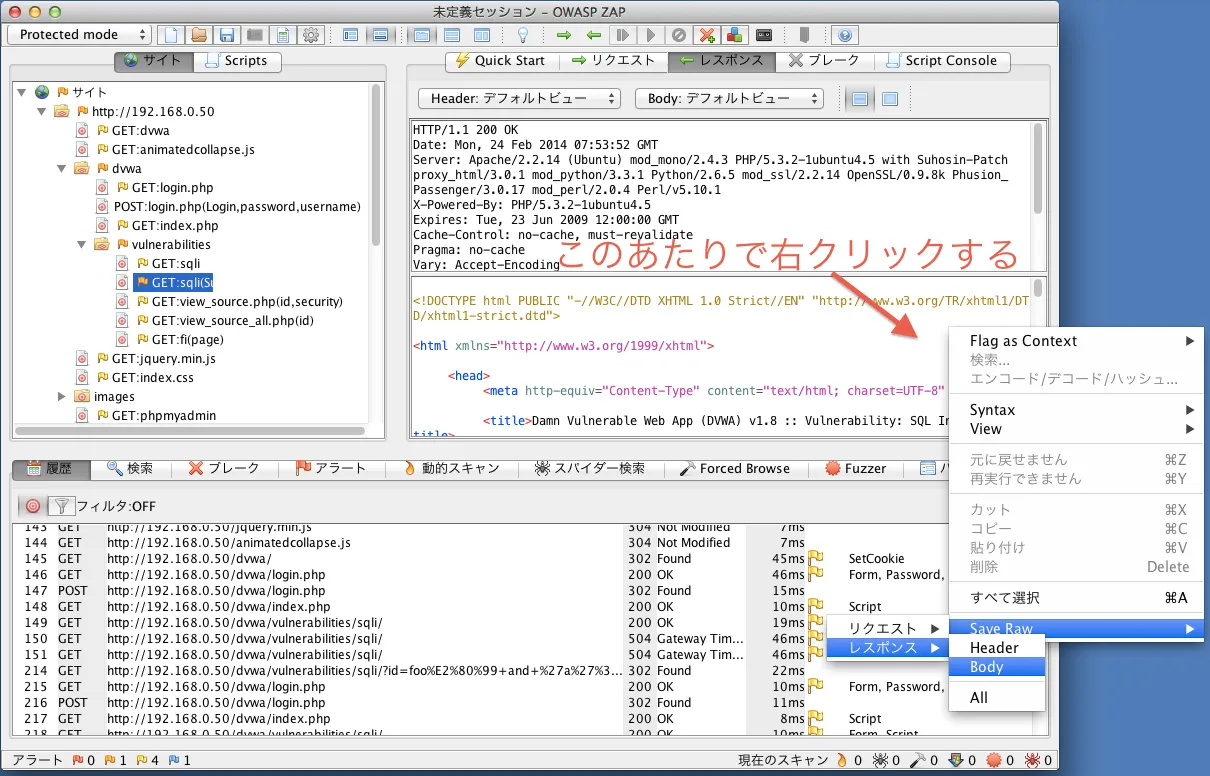Viewport: 1210px width, 776px height.
Task: Open the Fuzzer tab in the bottom panel
Action: click(x=855, y=468)
